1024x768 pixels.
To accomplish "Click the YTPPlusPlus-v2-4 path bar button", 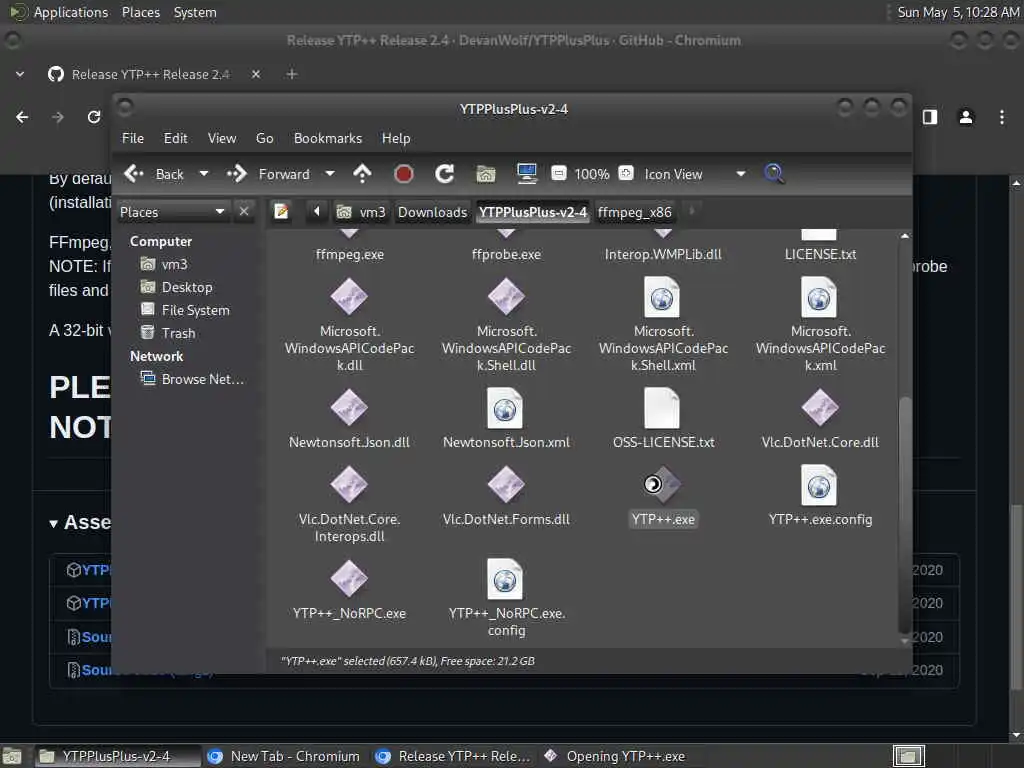I will pos(533,212).
